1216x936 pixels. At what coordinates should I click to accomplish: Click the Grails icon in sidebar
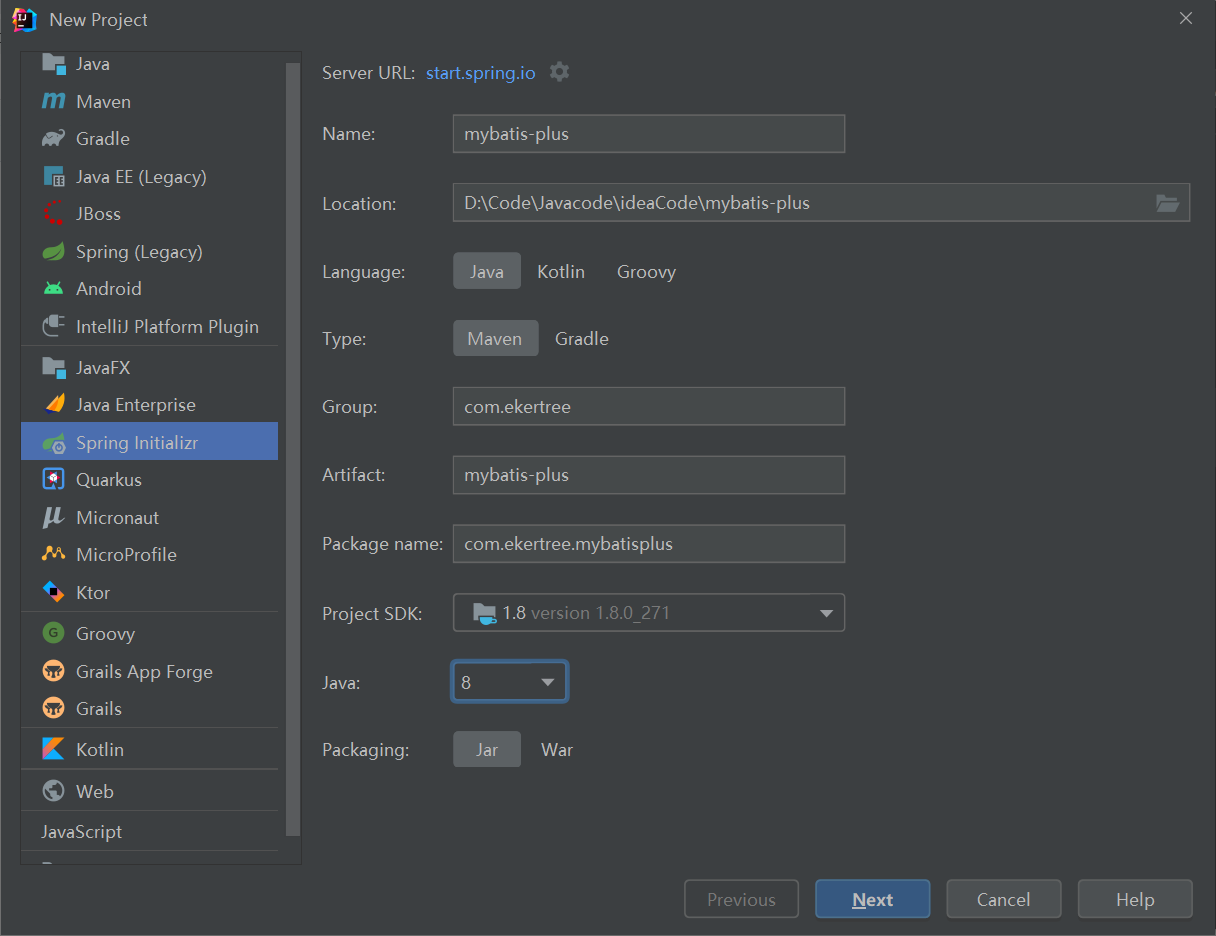click(54, 709)
